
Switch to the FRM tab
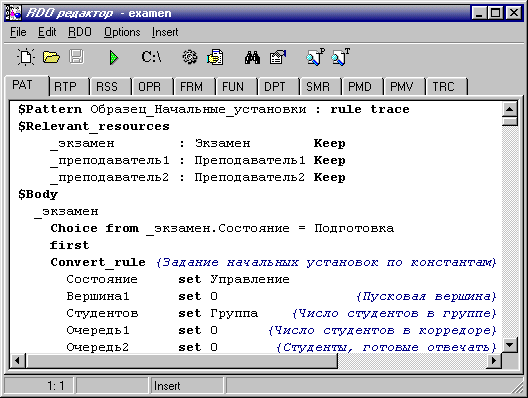point(195,87)
